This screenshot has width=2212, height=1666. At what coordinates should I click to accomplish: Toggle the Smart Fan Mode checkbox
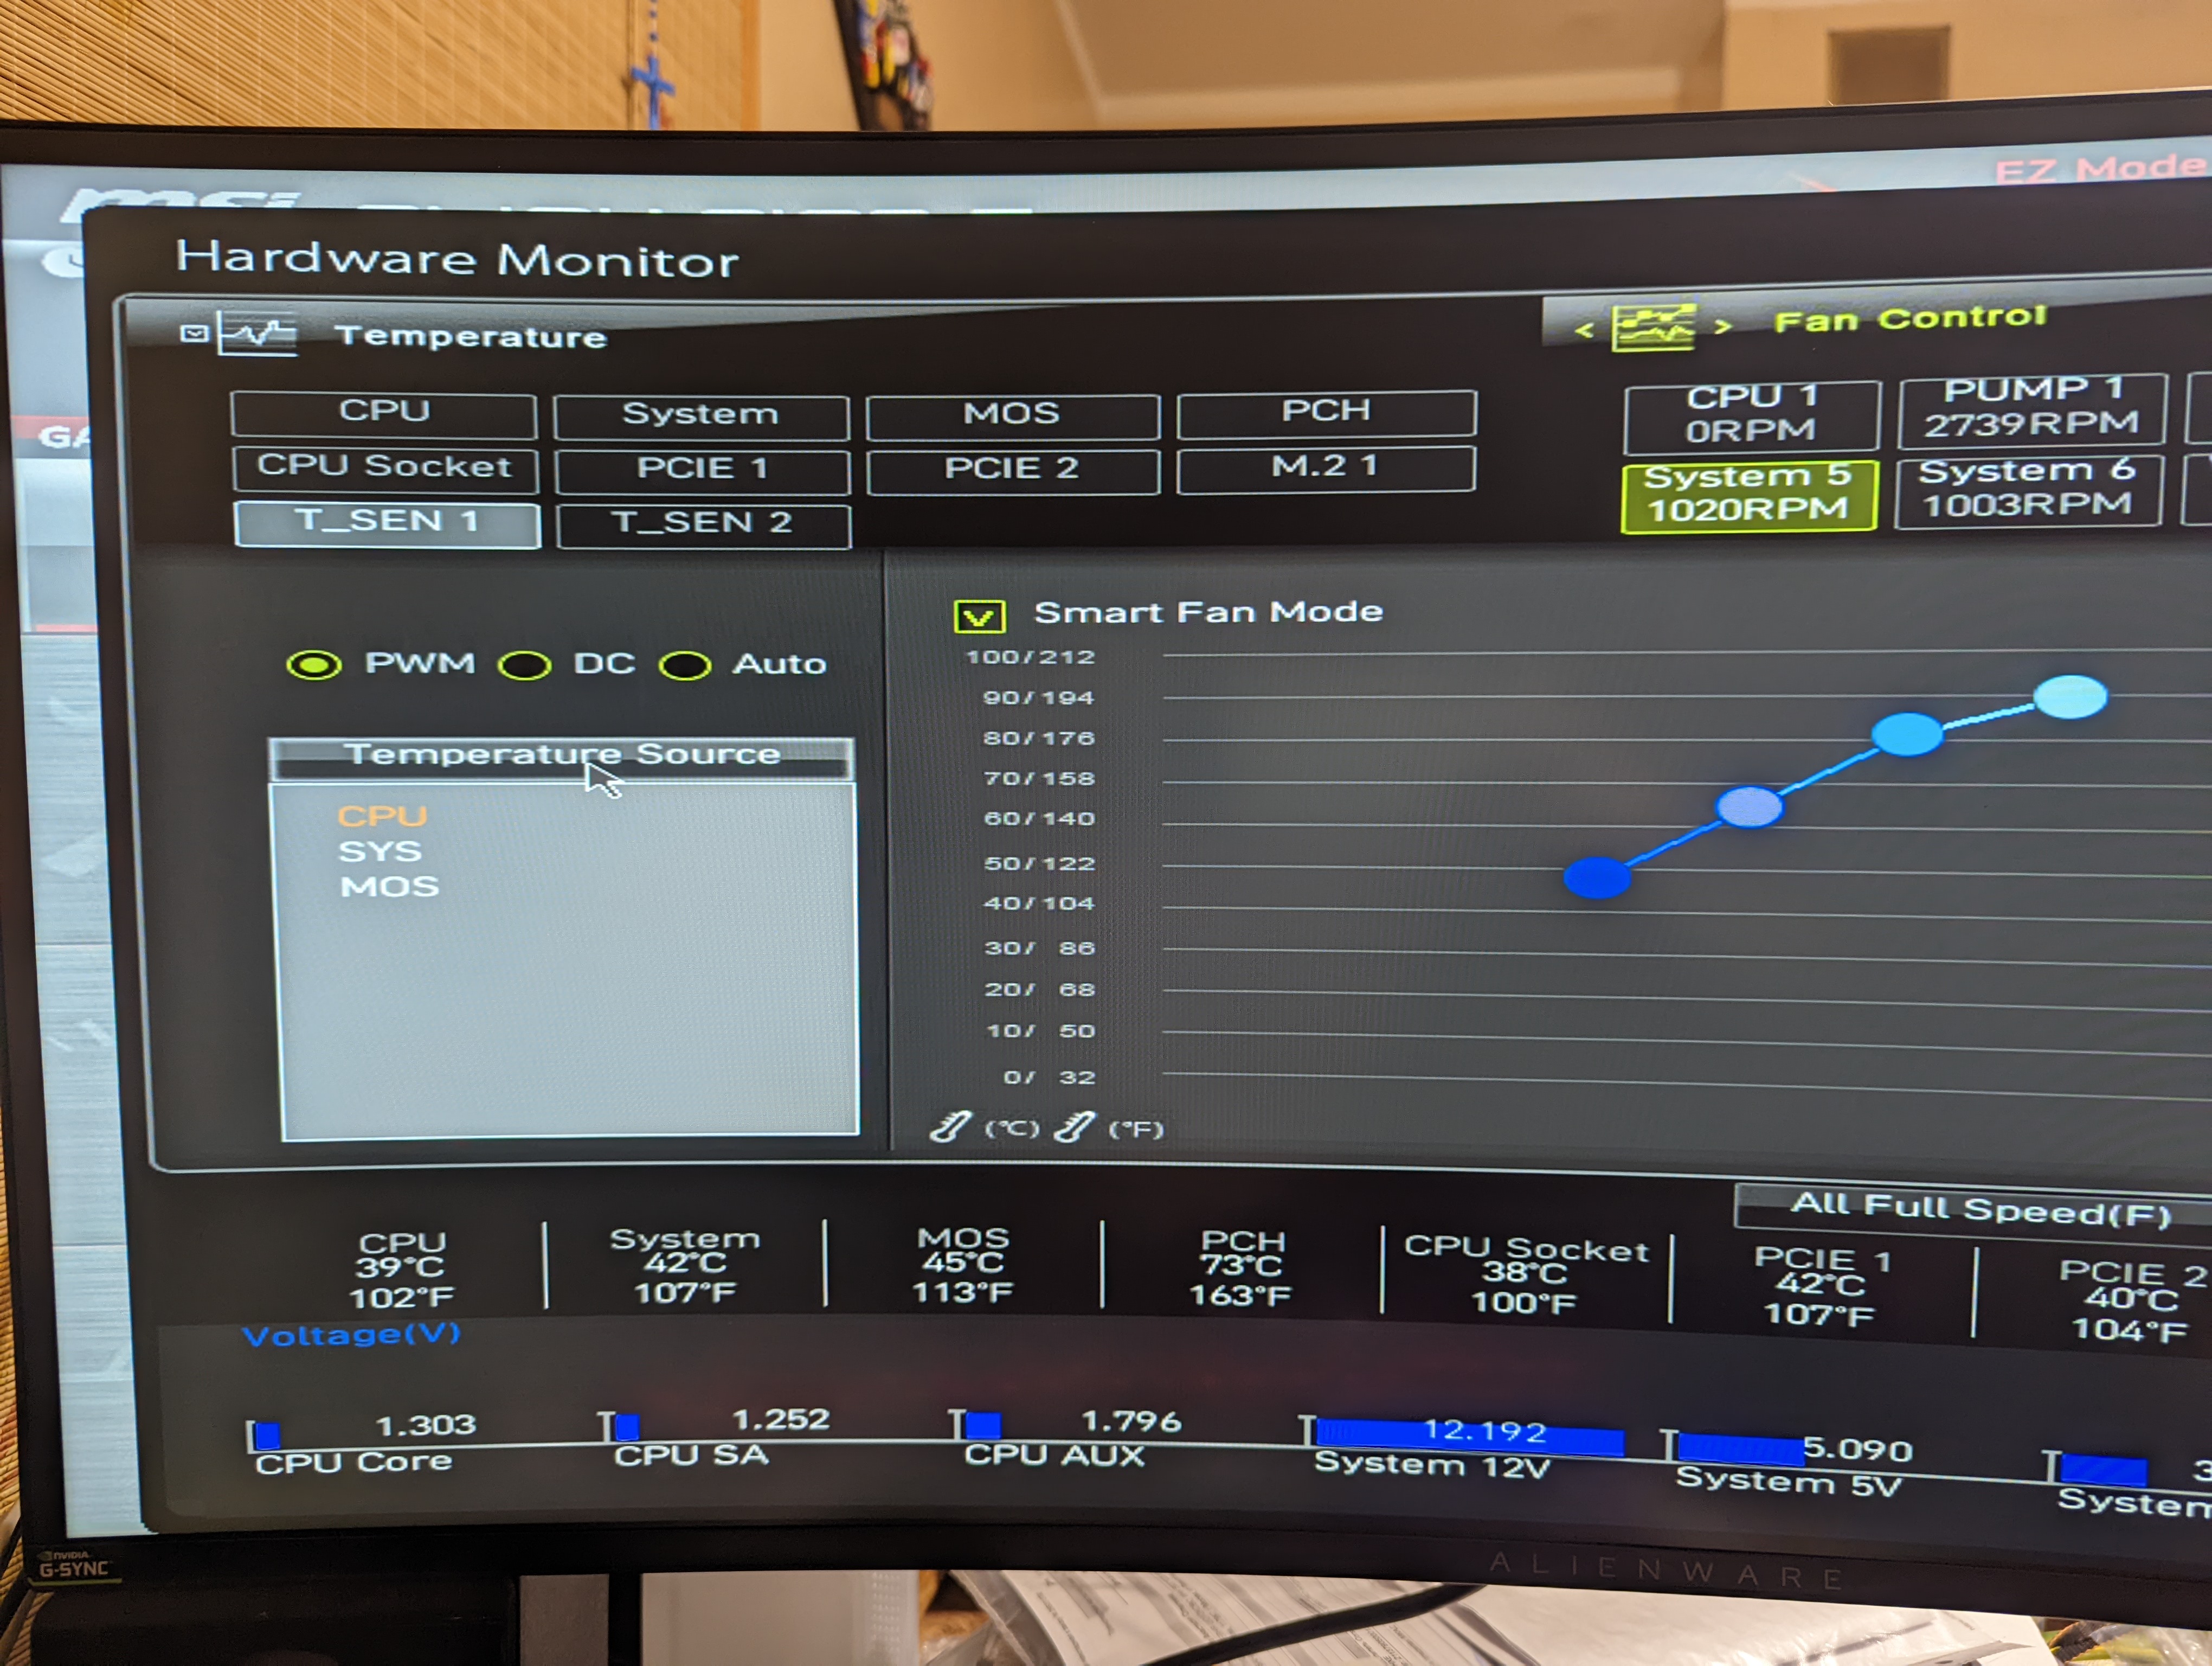979,616
